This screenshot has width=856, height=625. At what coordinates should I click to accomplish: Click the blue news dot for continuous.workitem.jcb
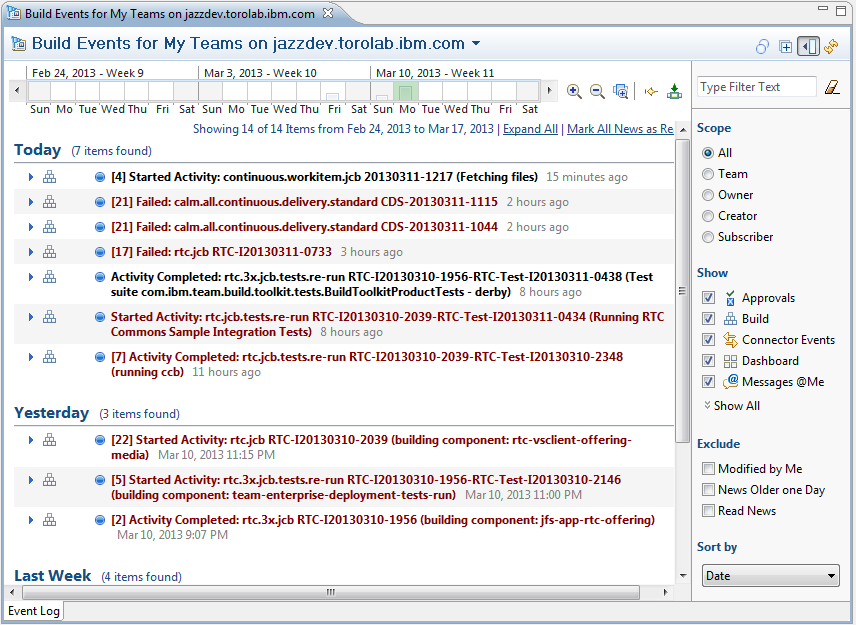(x=100, y=177)
